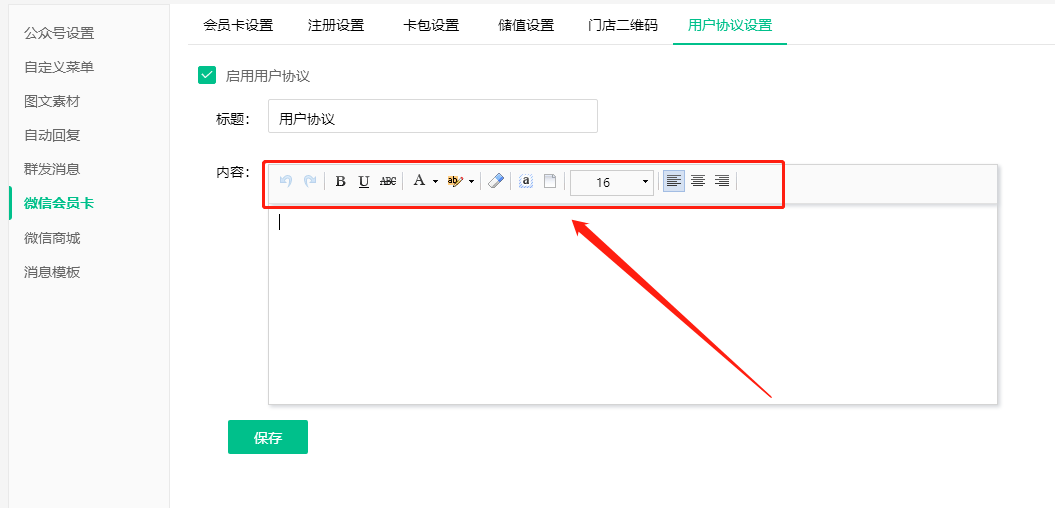Uncheck the 启用用户协议 checkbox
The width and height of the screenshot is (1055, 508).
tap(207, 75)
